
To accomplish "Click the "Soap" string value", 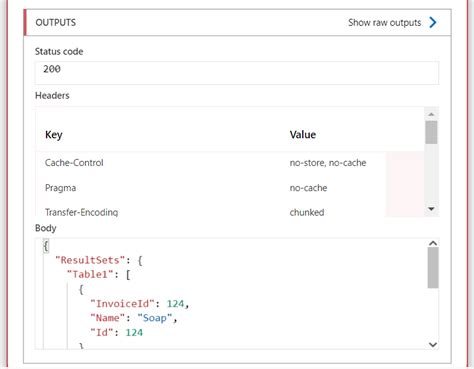I will click(x=155, y=318).
